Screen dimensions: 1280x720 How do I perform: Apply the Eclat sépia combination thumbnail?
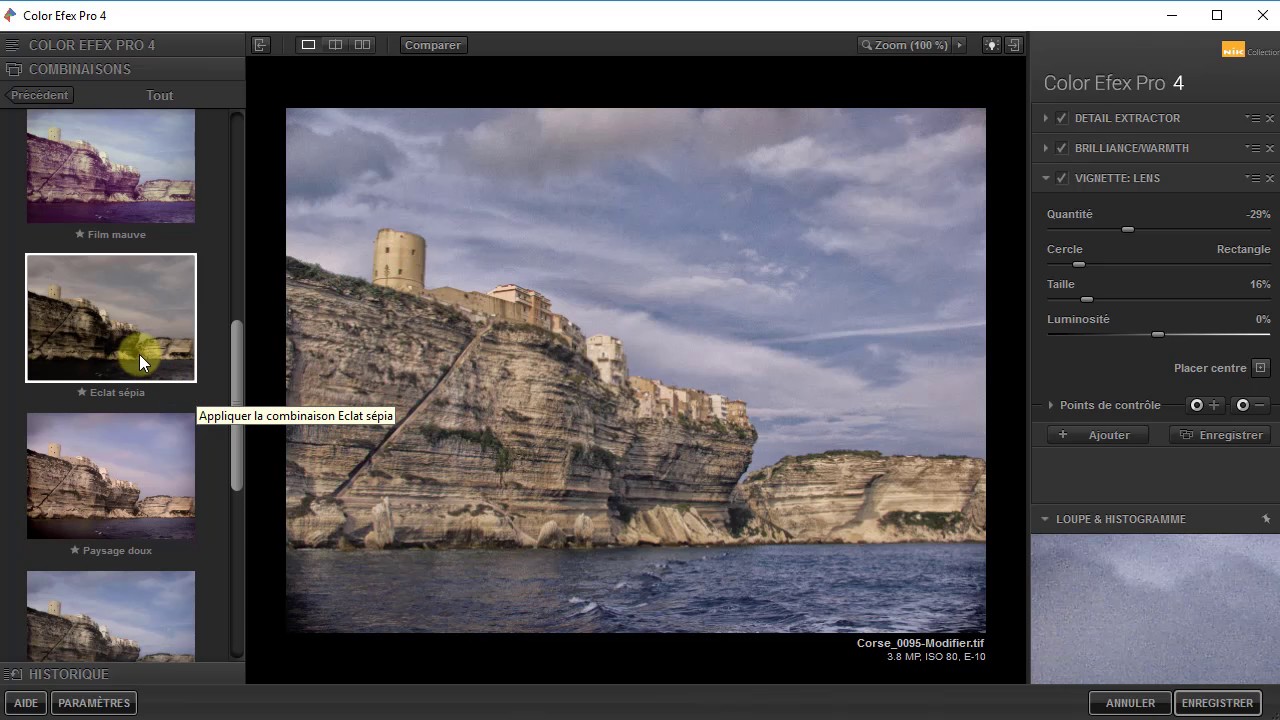coord(111,318)
